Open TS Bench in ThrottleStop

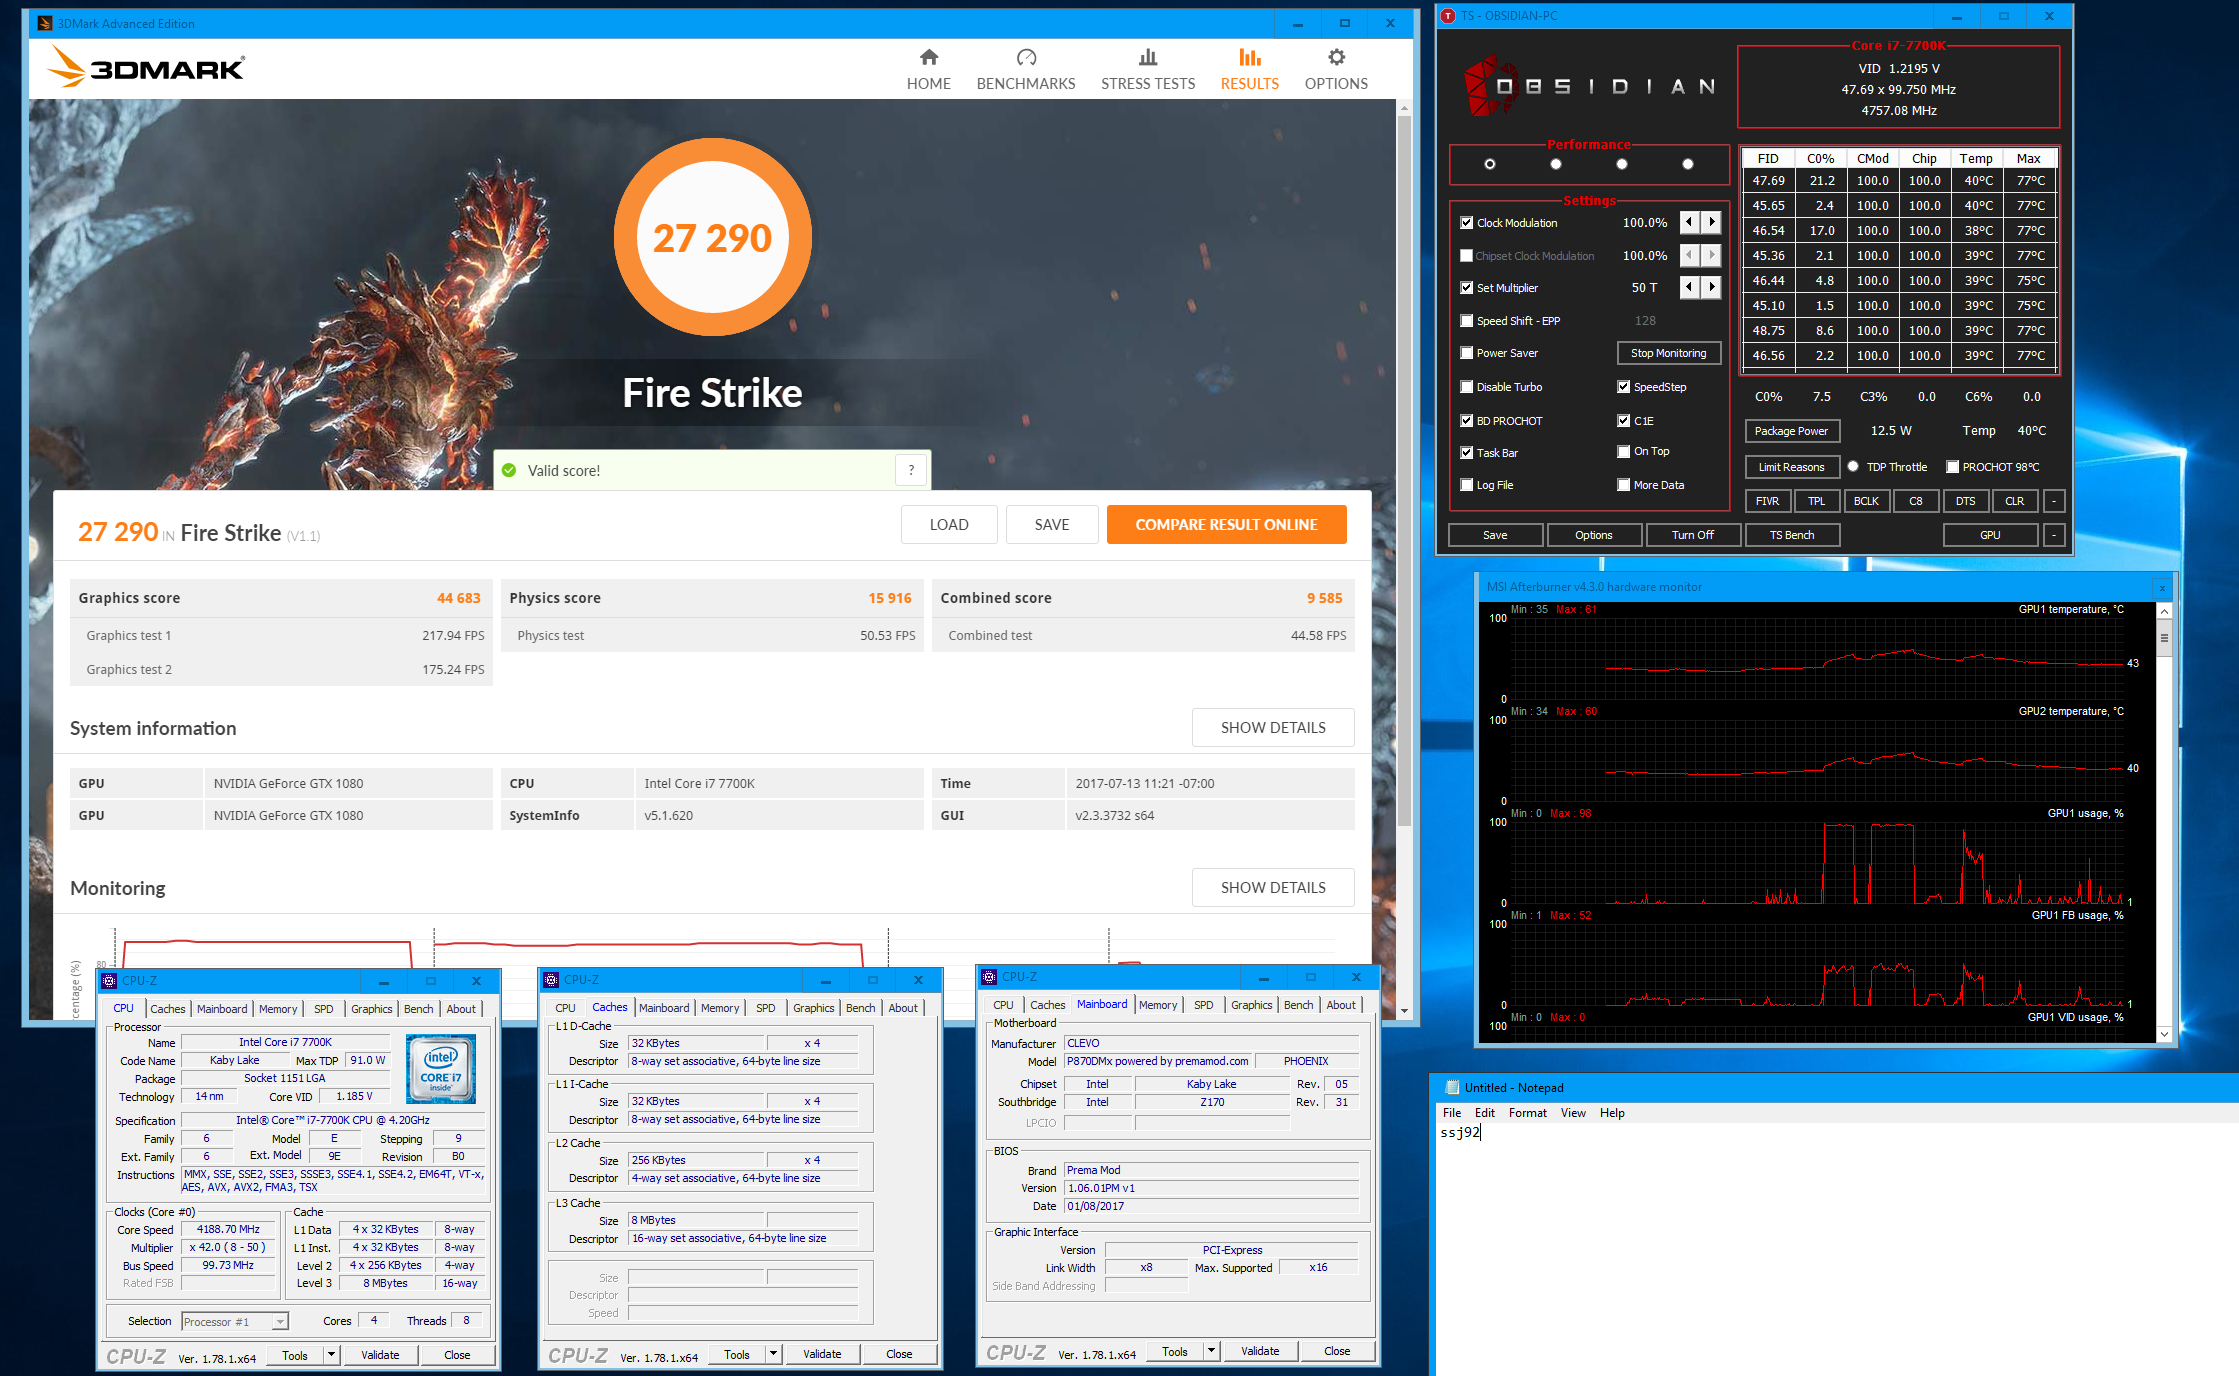pyautogui.click(x=1792, y=535)
